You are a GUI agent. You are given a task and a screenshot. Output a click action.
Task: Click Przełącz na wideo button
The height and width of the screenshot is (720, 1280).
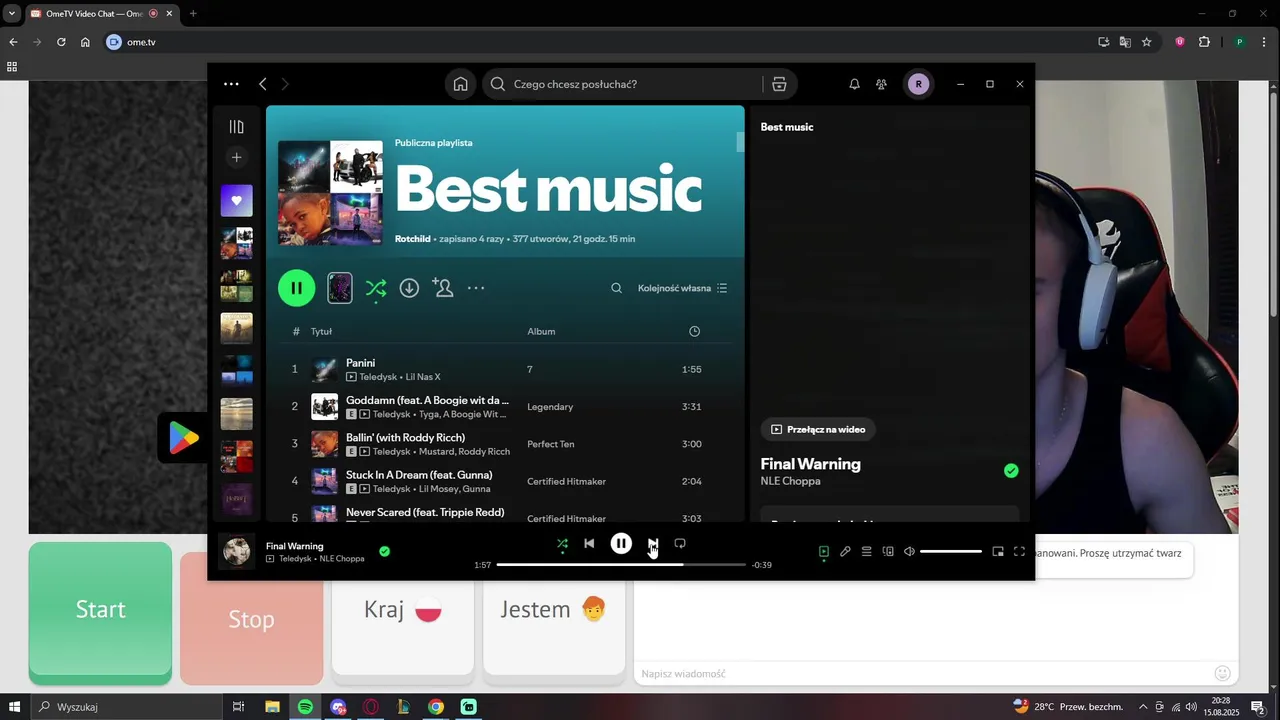tap(818, 429)
